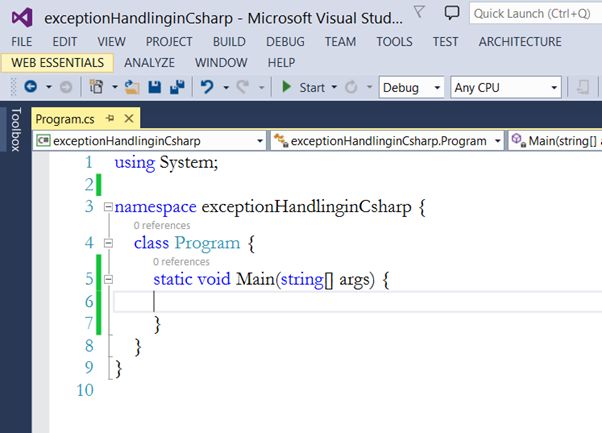Click the Start debugging button label
The height and width of the screenshot is (433, 602).
tap(312, 88)
